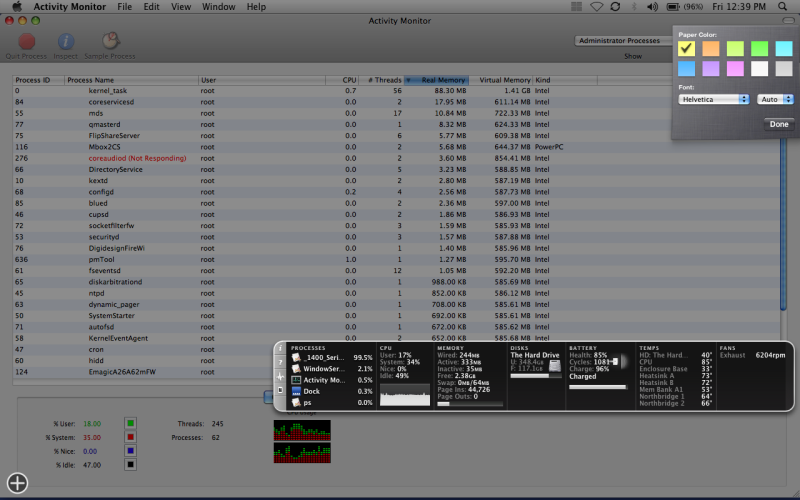Open the Activity Monitor application menu
Screen dimensions: 800x500
tap(69, 7)
